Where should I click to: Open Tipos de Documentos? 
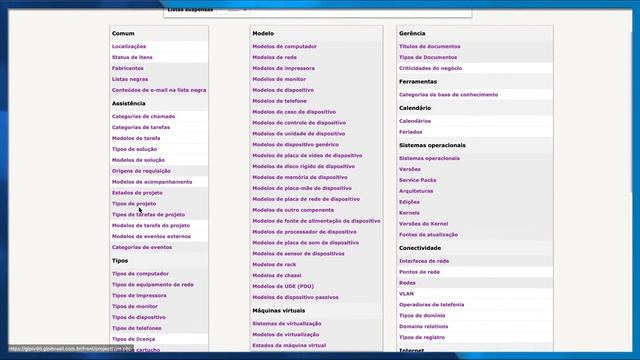click(x=428, y=58)
